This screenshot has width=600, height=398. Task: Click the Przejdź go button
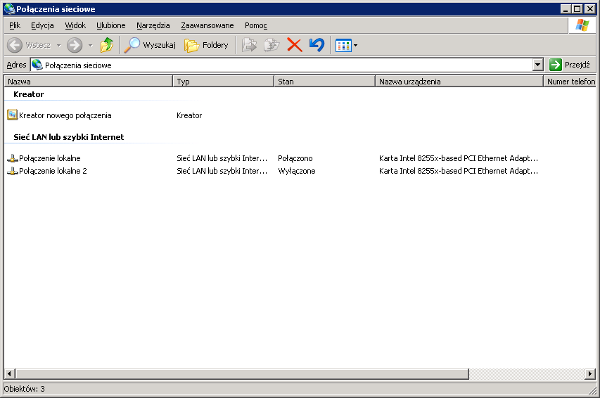click(x=569, y=65)
